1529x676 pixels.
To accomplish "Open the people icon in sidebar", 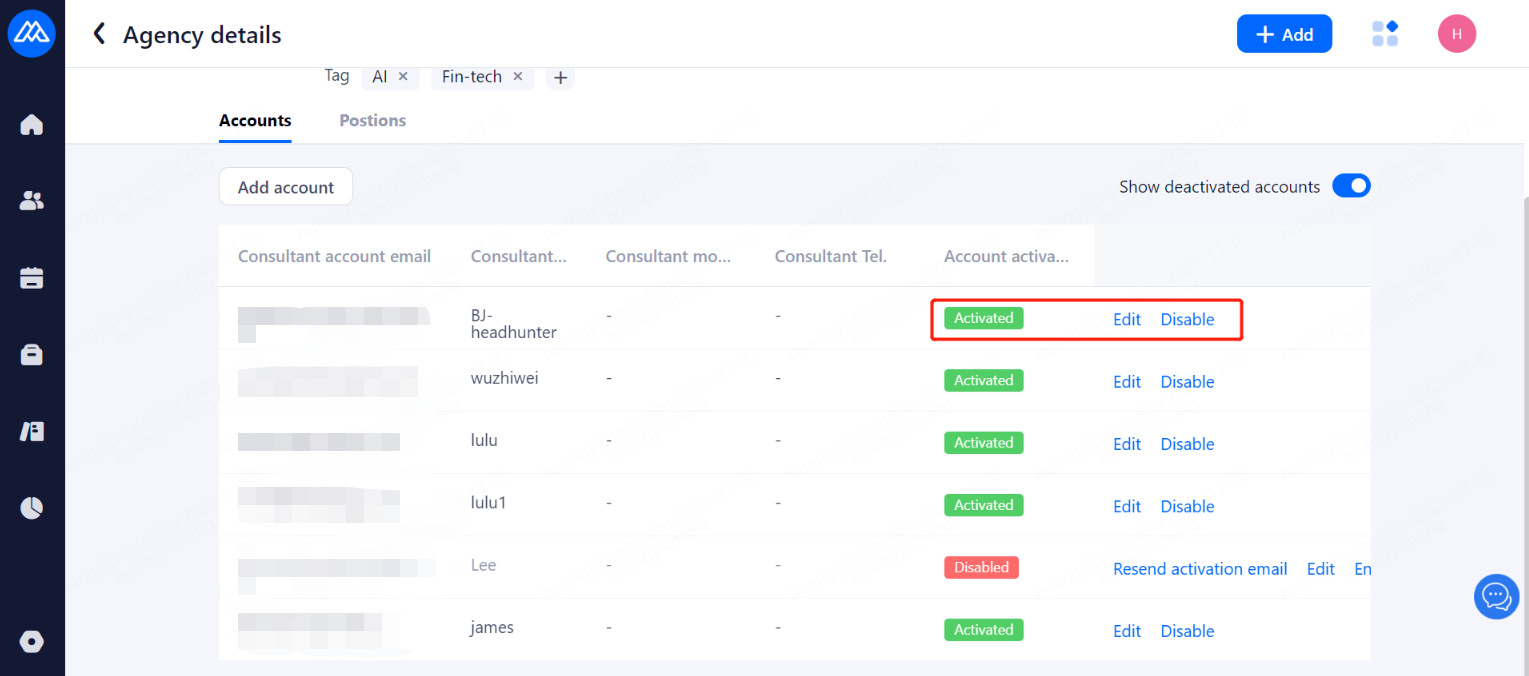I will pyautogui.click(x=32, y=201).
